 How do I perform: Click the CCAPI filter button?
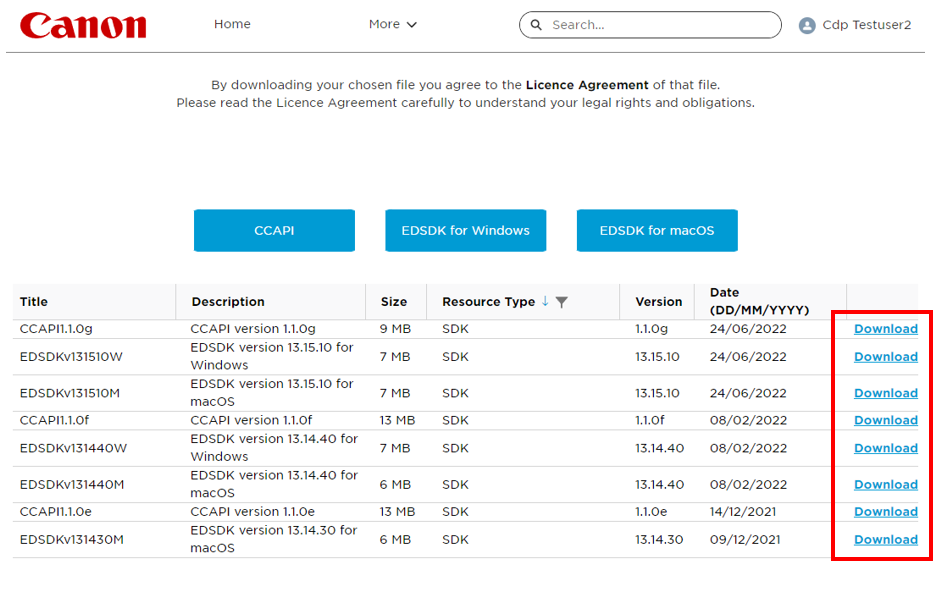pos(274,230)
